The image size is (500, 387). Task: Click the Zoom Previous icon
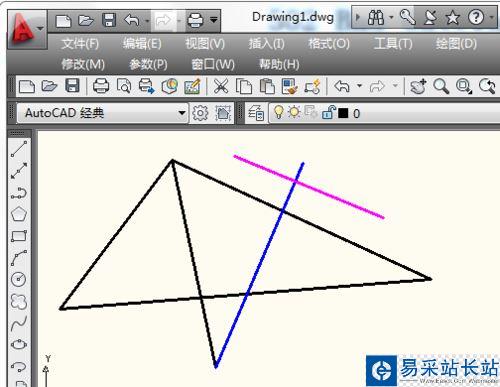(x=487, y=86)
